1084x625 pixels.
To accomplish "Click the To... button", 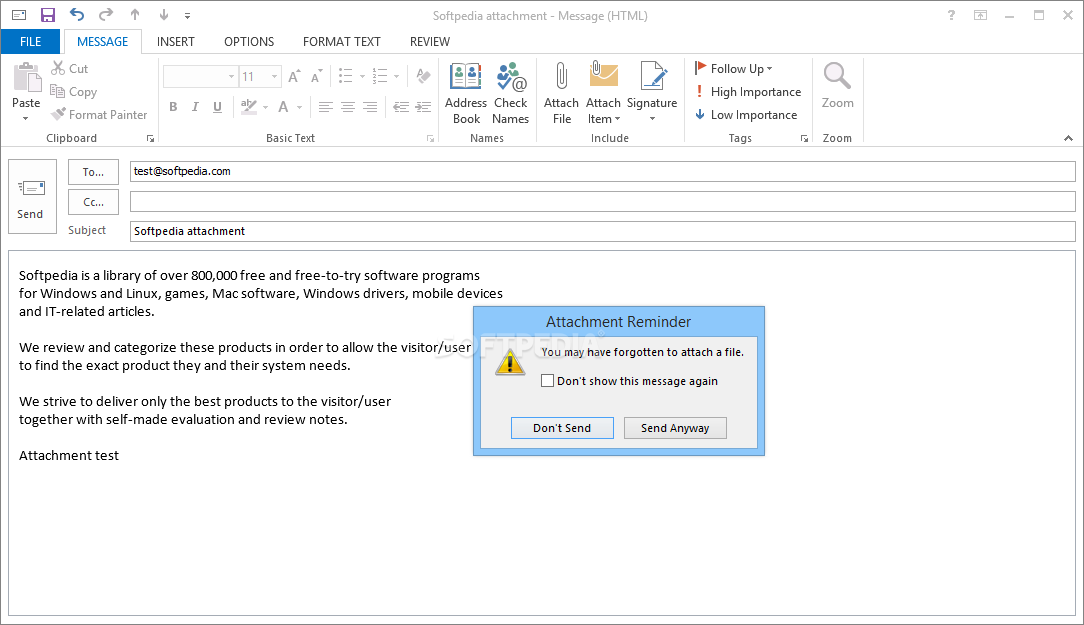I will tap(93, 171).
